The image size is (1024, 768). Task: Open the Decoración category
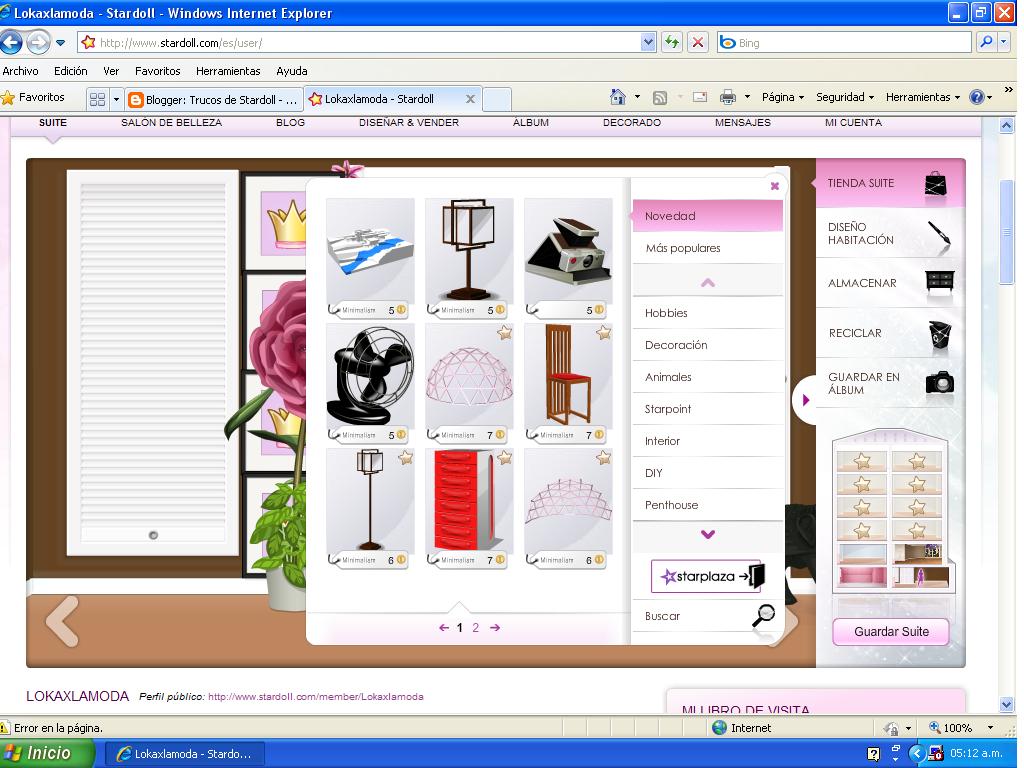tap(708, 345)
